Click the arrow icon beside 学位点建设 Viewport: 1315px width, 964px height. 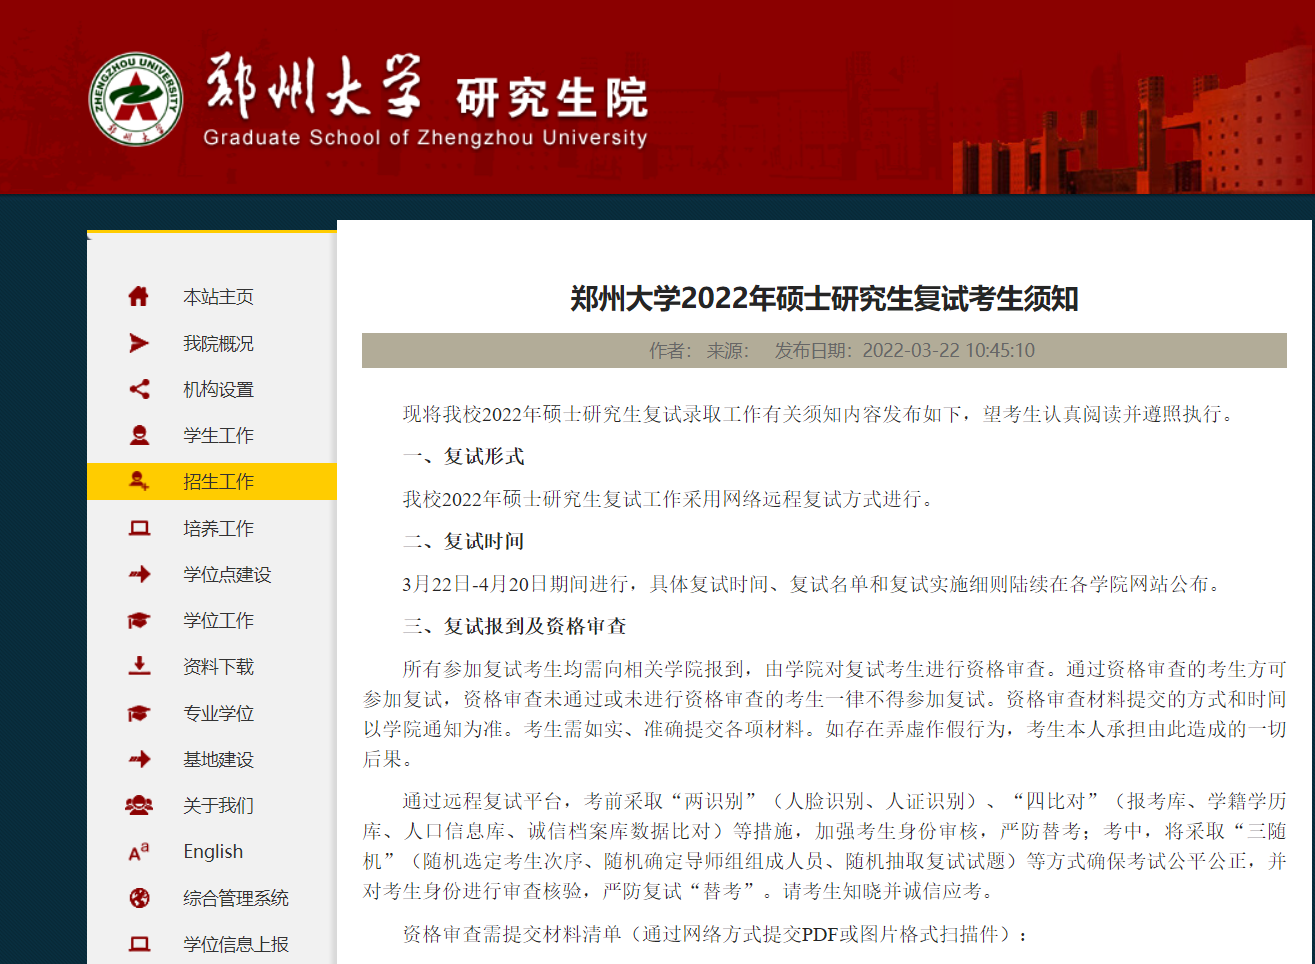139,574
